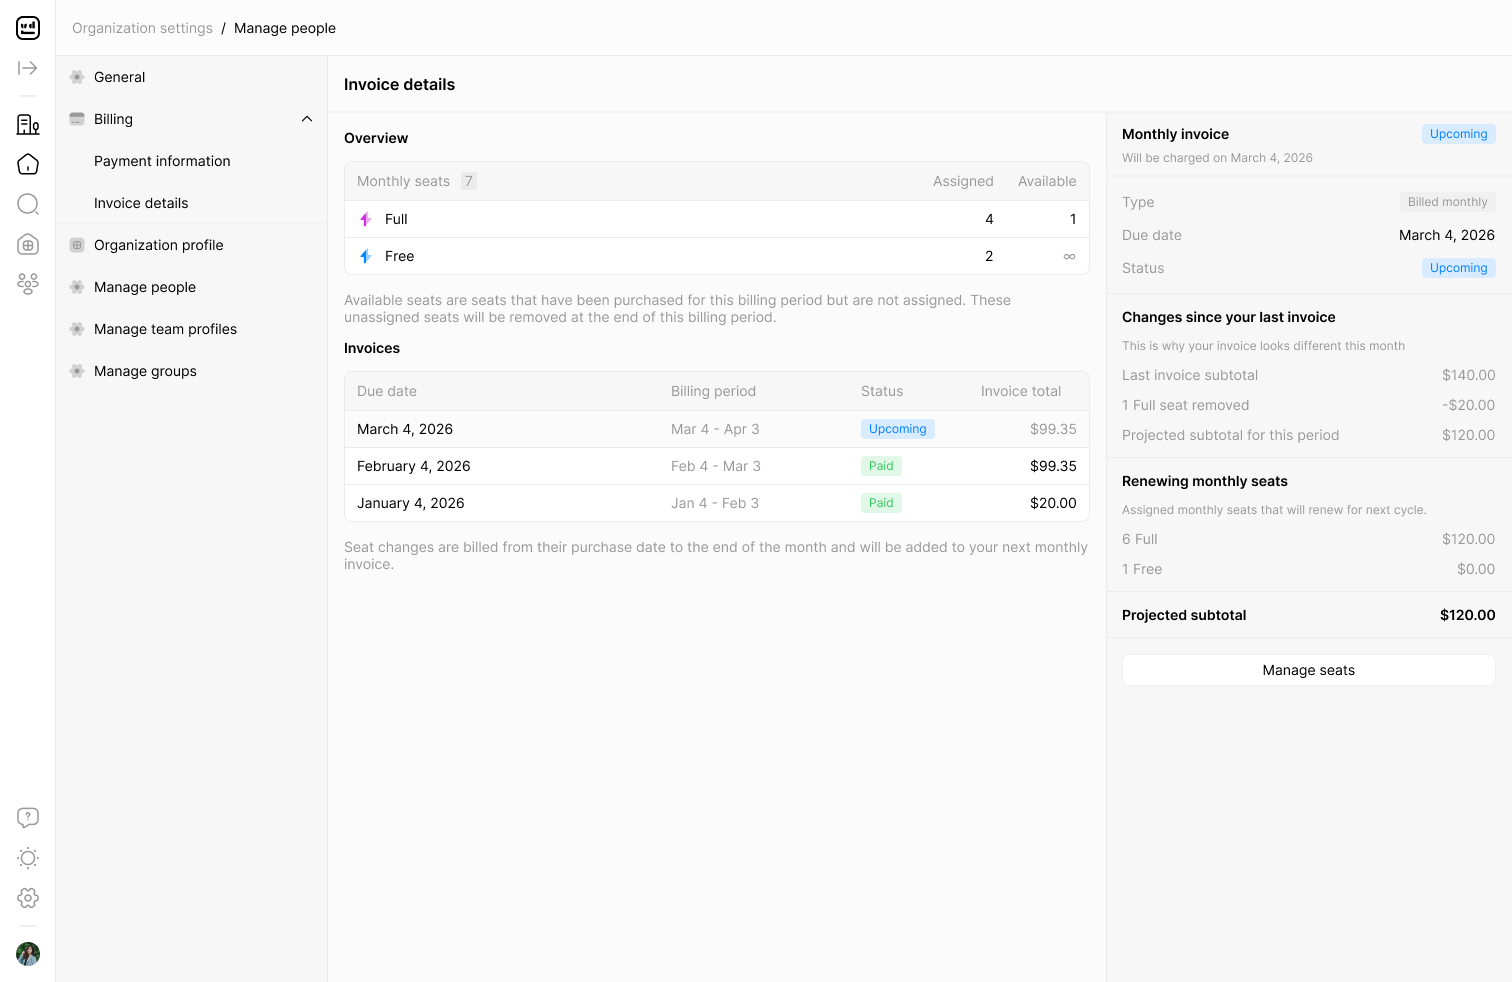Click Organization settings breadcrumb link
This screenshot has height=982, width=1512.
(x=142, y=28)
